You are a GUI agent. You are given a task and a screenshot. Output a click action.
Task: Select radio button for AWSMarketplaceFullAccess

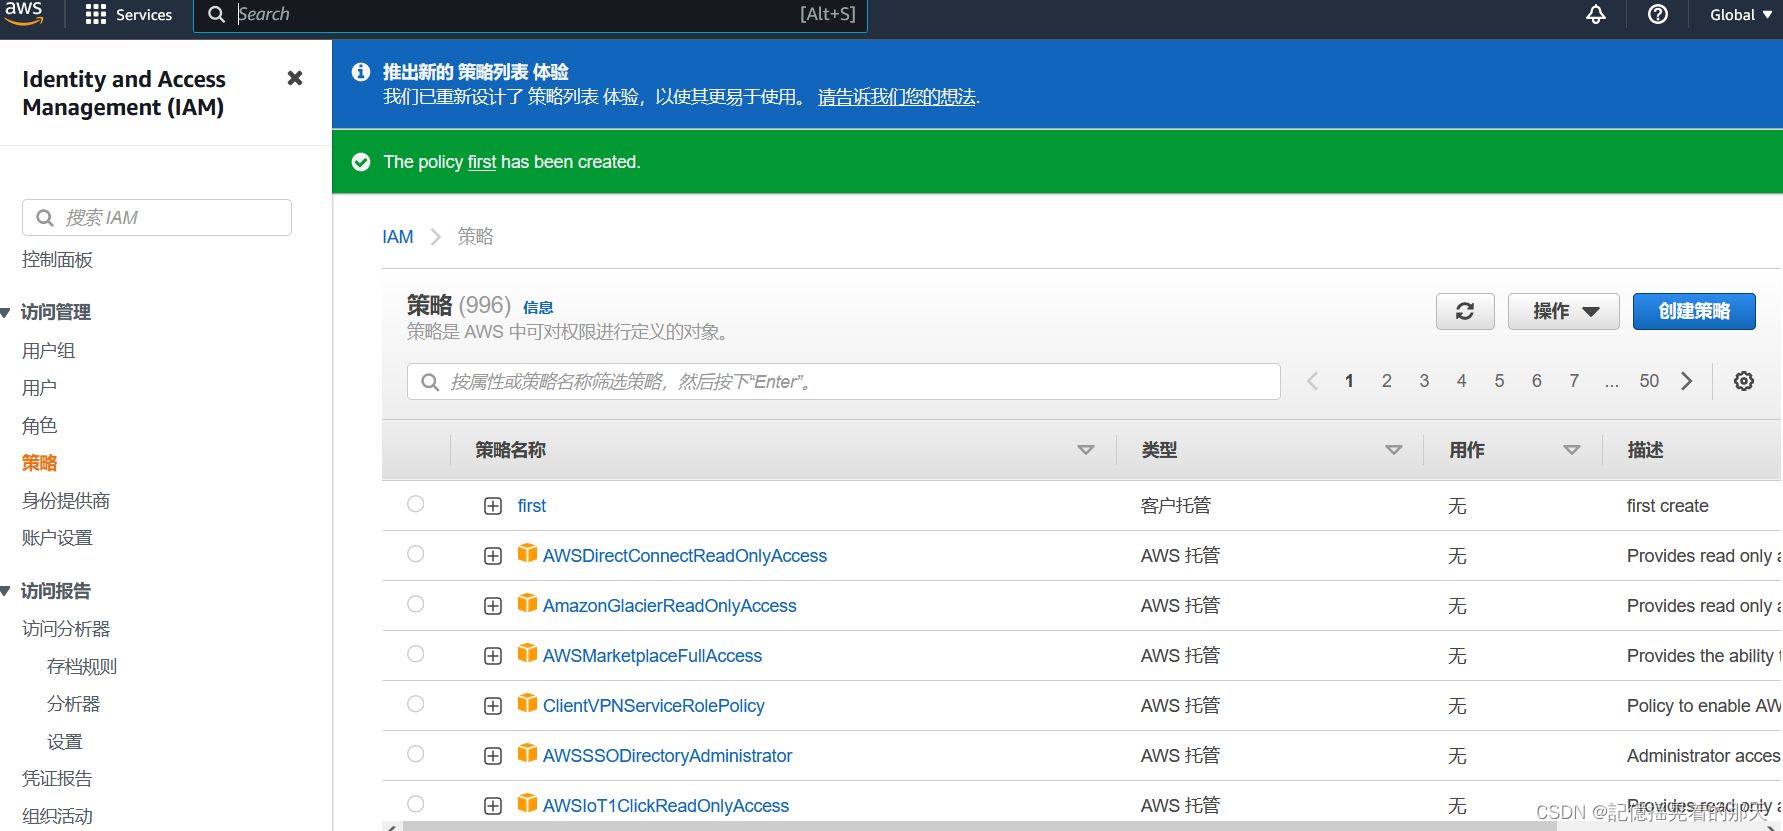click(416, 654)
